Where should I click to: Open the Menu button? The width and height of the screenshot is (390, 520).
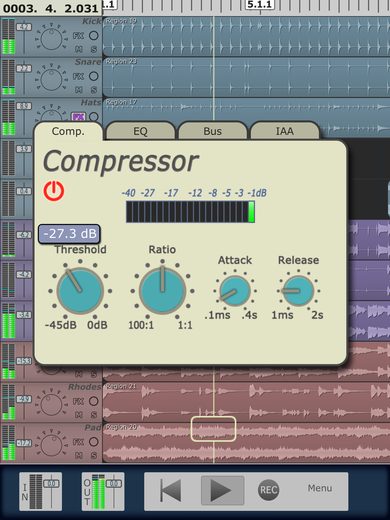point(320,488)
